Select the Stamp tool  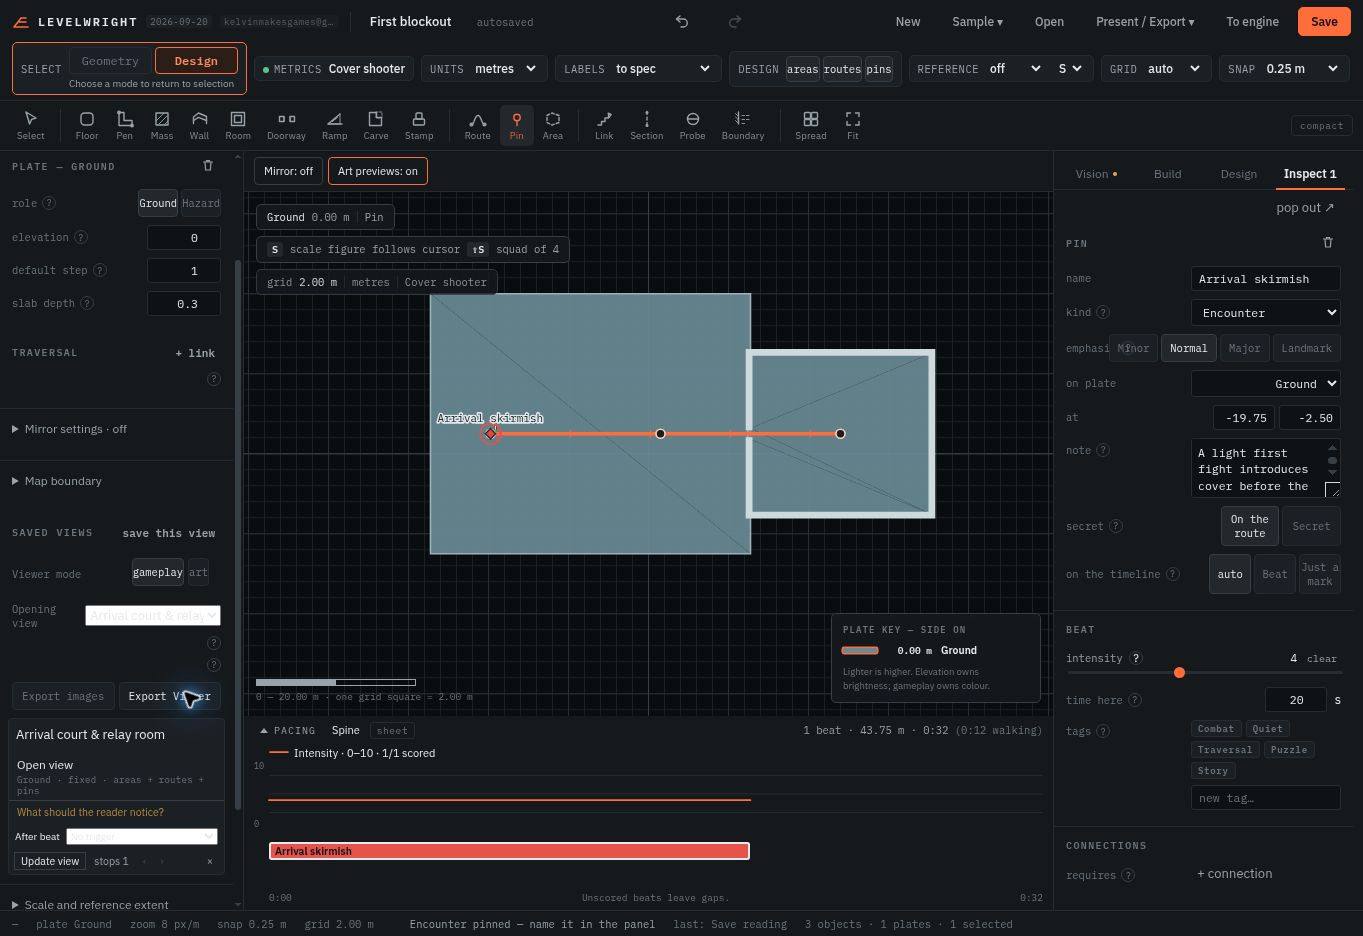coord(419,125)
